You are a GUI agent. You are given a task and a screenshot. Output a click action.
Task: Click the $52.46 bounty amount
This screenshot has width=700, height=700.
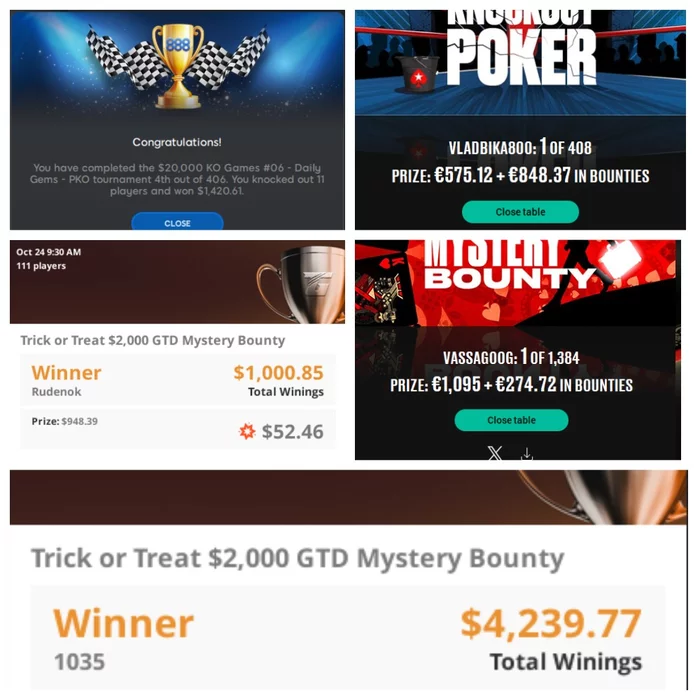tap(292, 432)
